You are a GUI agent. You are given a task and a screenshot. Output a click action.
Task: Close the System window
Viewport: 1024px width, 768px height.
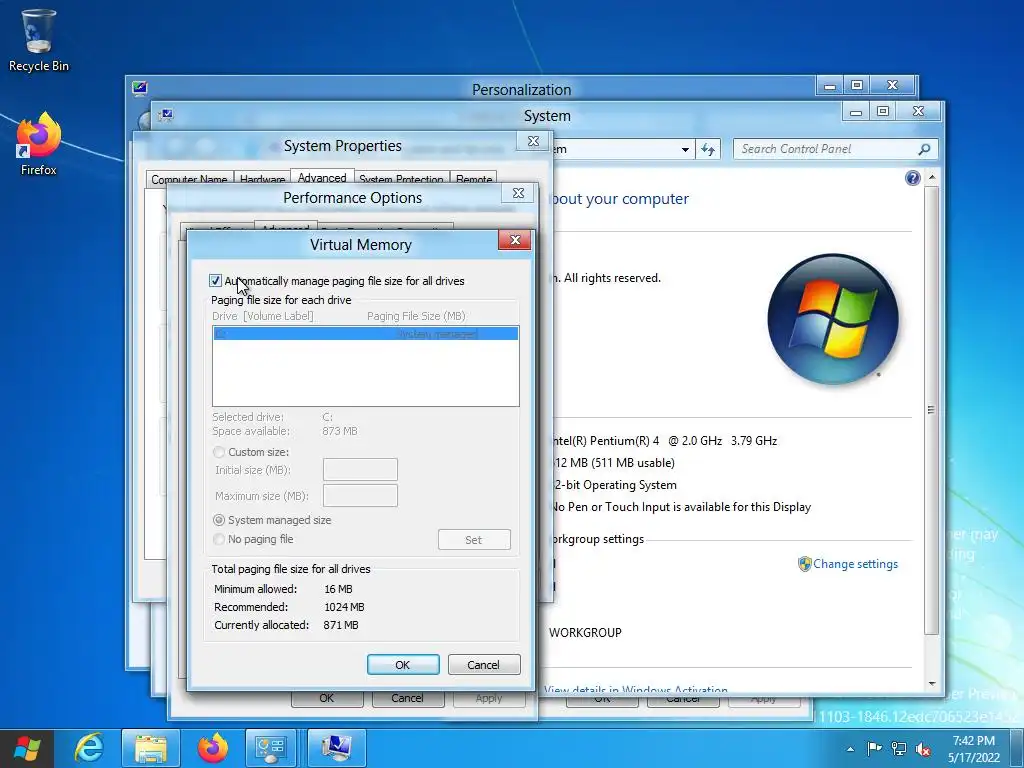(x=918, y=112)
